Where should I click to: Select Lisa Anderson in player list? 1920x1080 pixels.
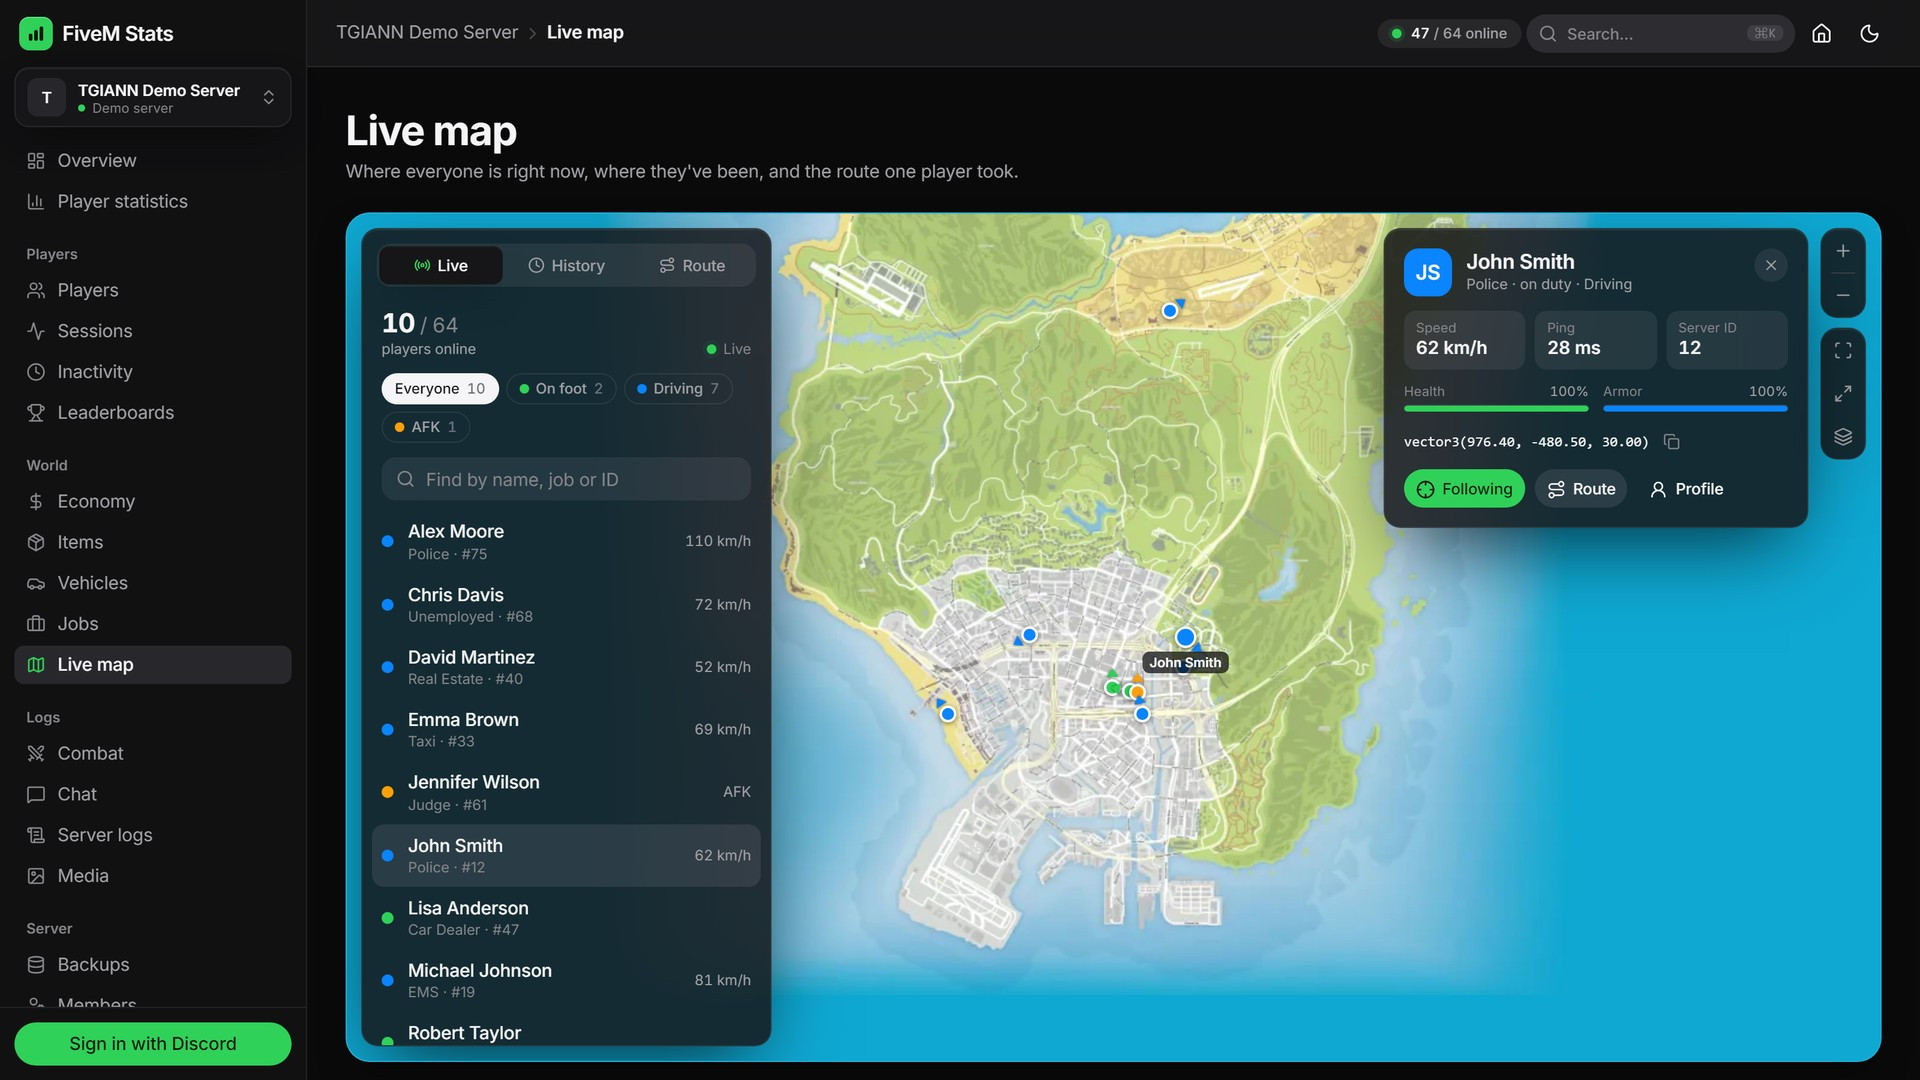point(566,919)
